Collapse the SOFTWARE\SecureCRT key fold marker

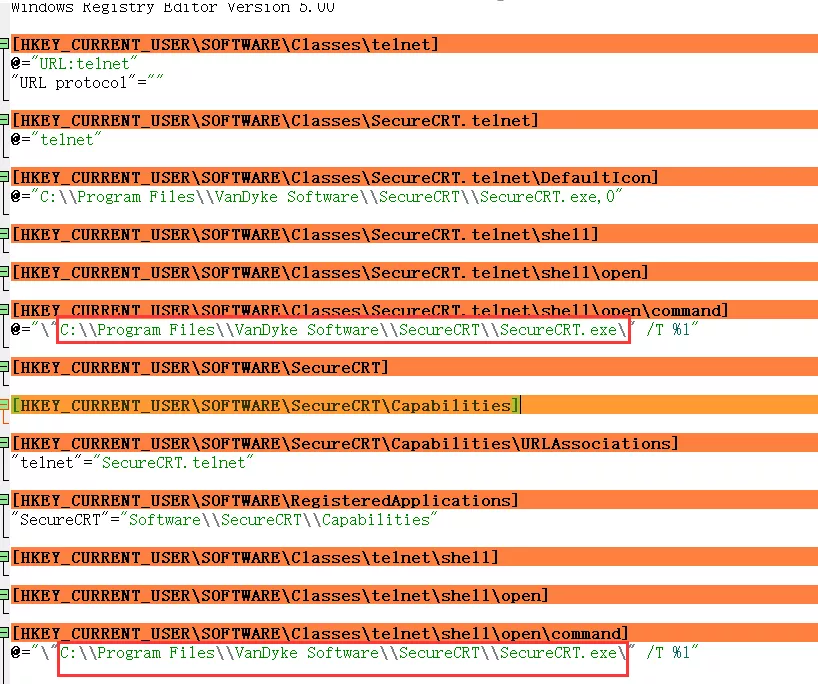click(5, 367)
